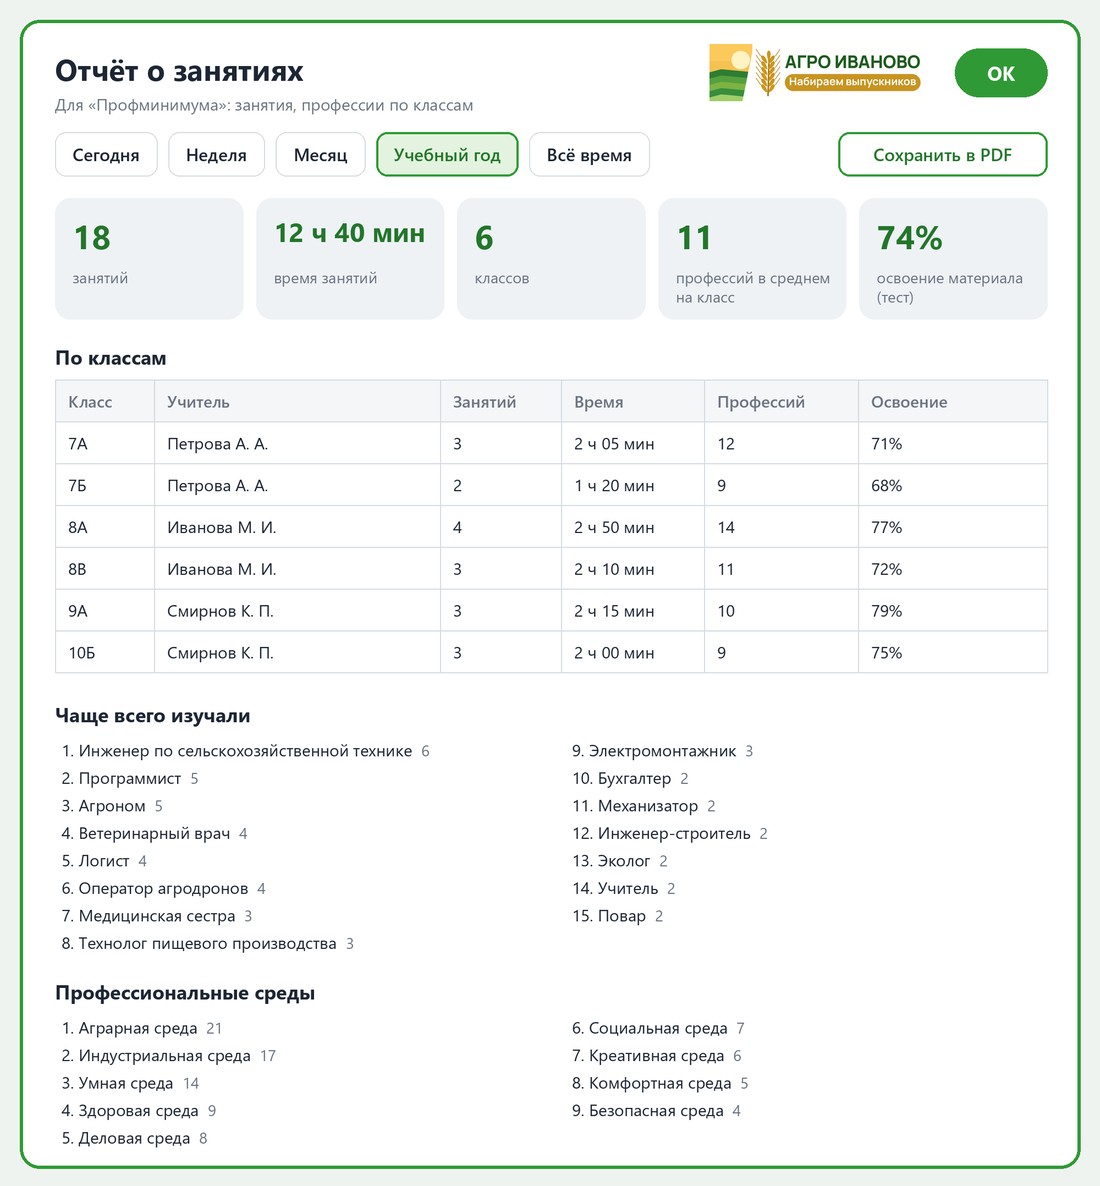Click the Эколог list item
This screenshot has width=1100, height=1186.
pyautogui.click(x=620, y=861)
